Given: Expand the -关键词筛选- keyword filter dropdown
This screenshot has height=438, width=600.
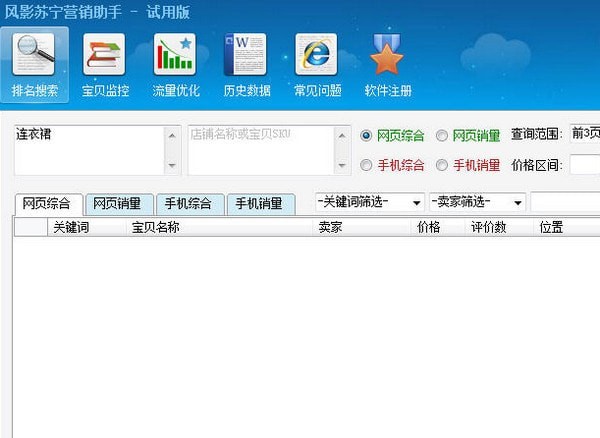Looking at the screenshot, I should 369,202.
